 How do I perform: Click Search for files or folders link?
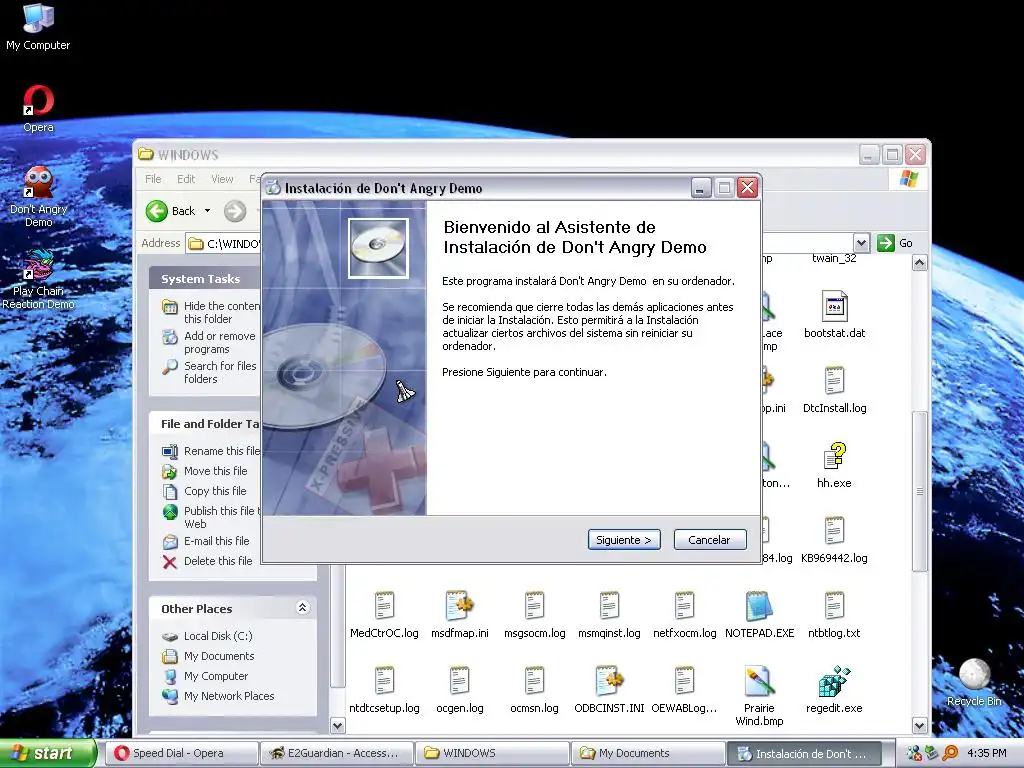click(x=210, y=372)
